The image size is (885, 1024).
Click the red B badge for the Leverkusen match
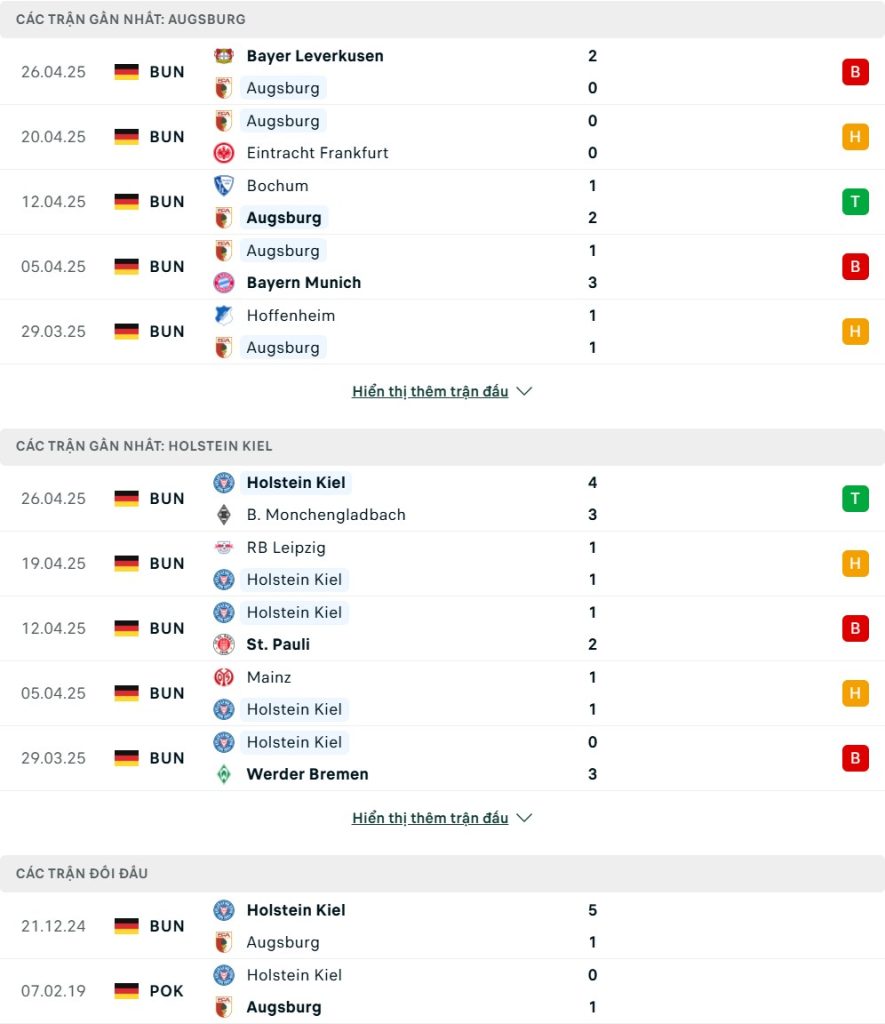click(855, 72)
